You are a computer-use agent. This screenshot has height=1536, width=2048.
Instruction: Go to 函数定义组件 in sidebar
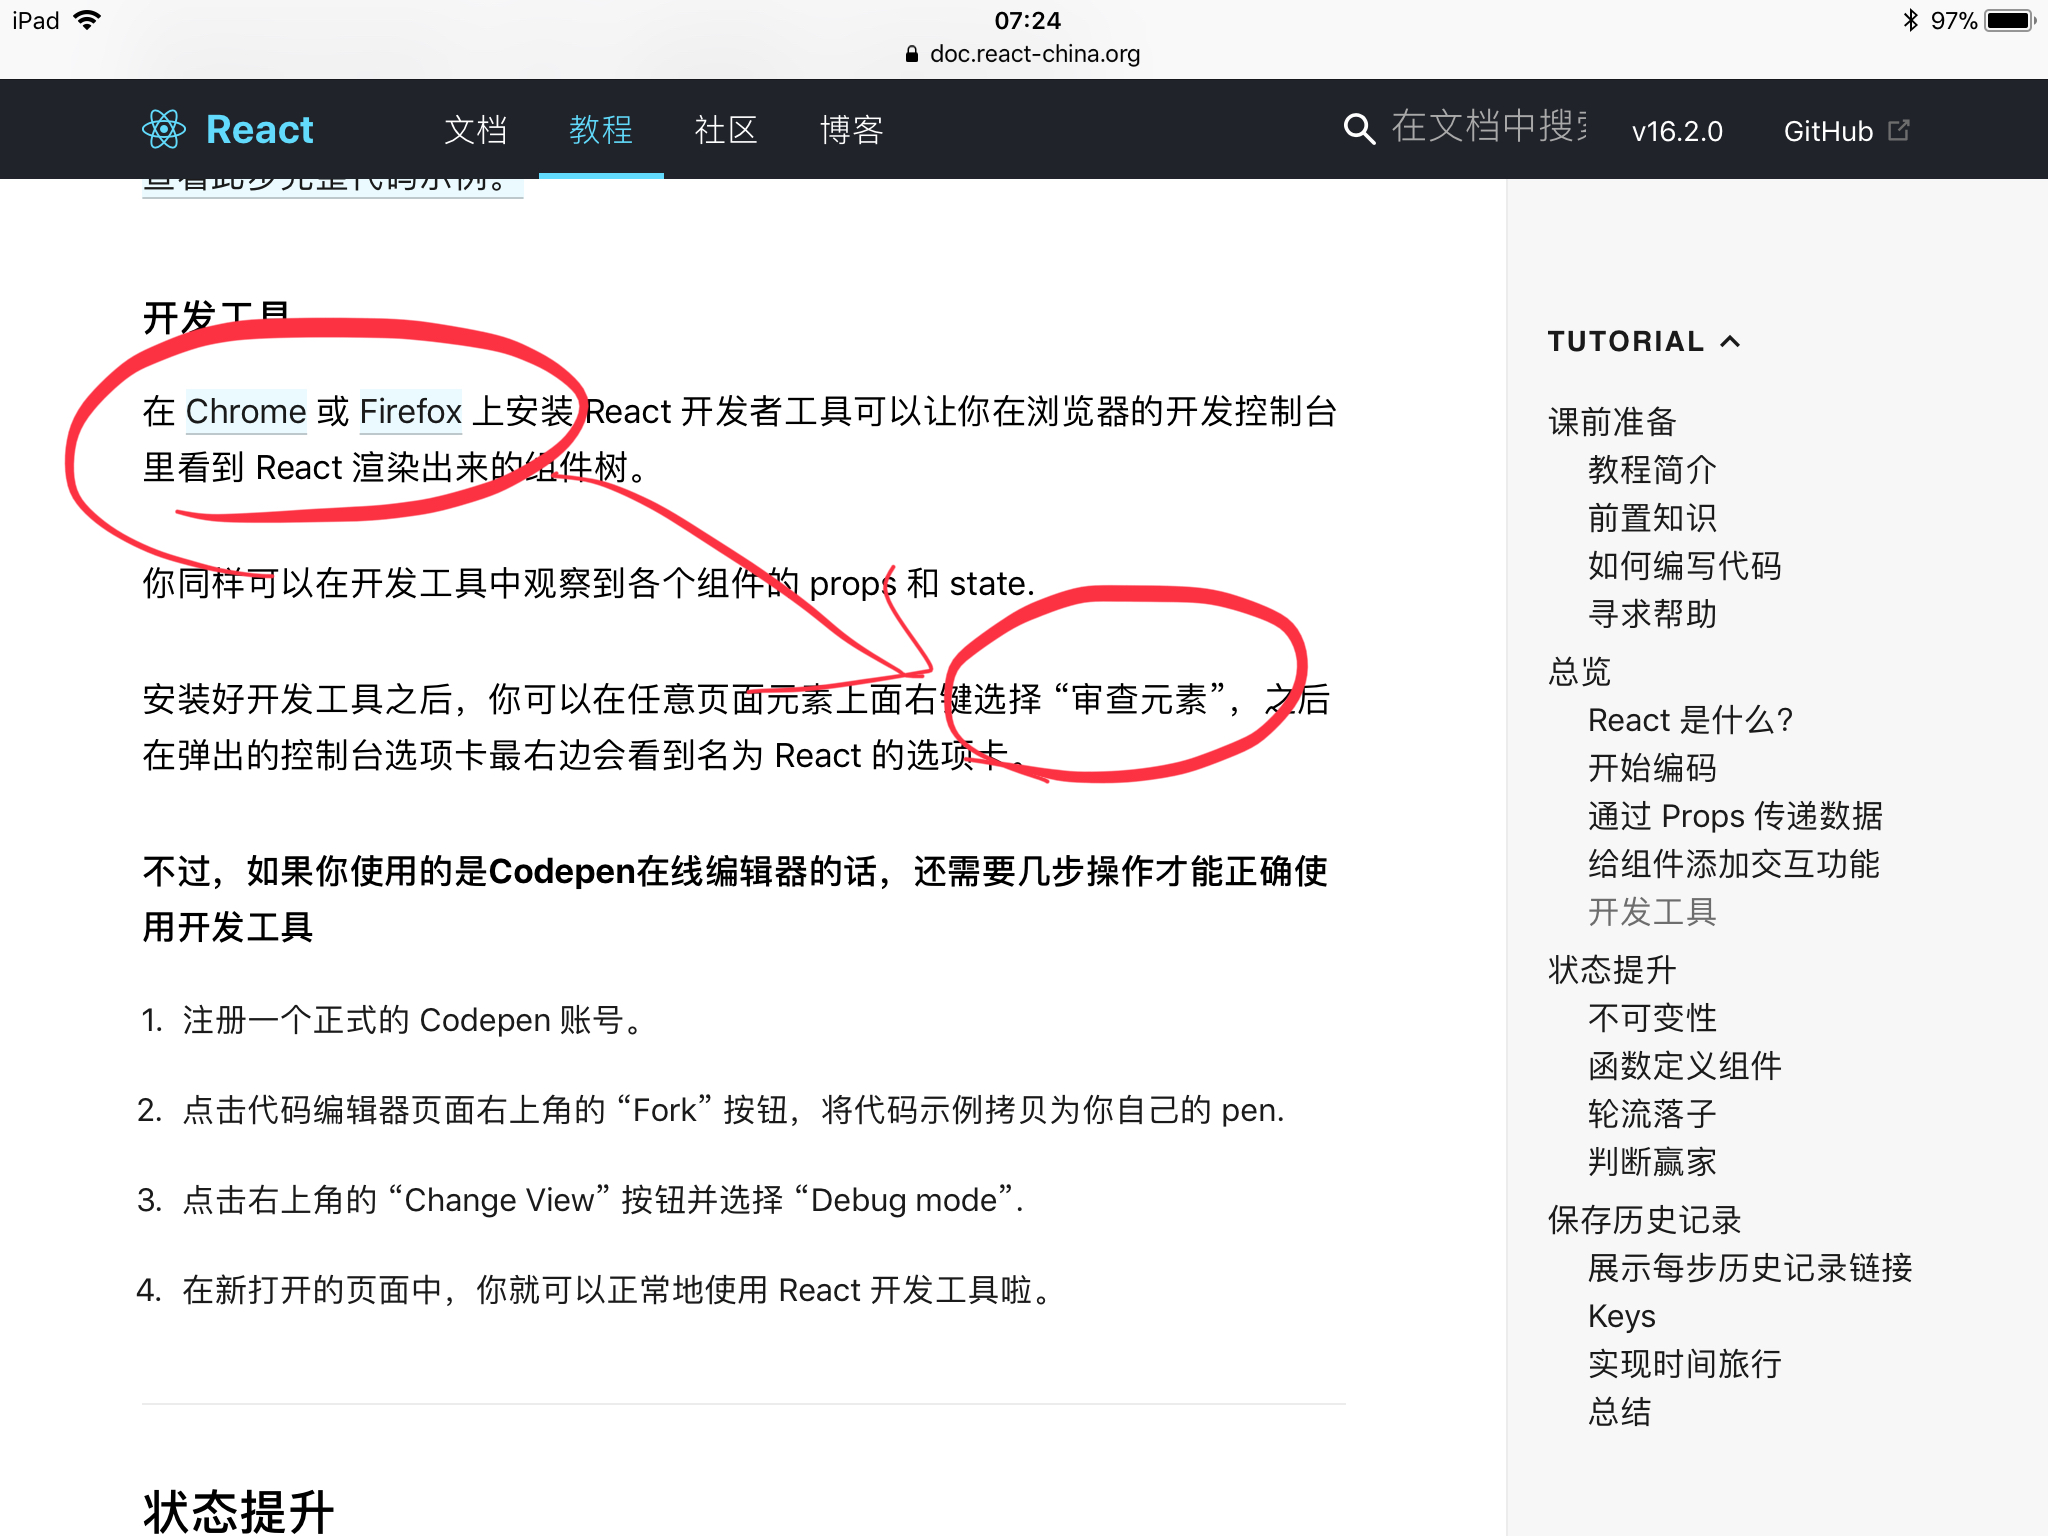click(1685, 1065)
